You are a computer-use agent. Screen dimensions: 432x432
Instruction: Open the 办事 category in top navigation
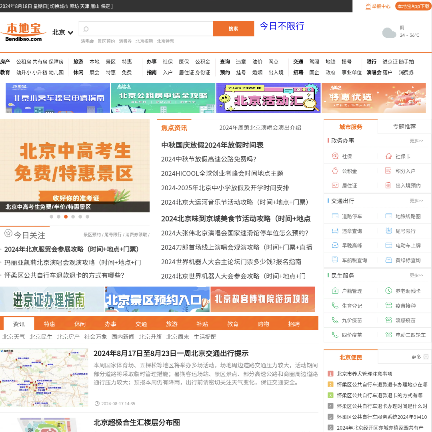coord(151,62)
